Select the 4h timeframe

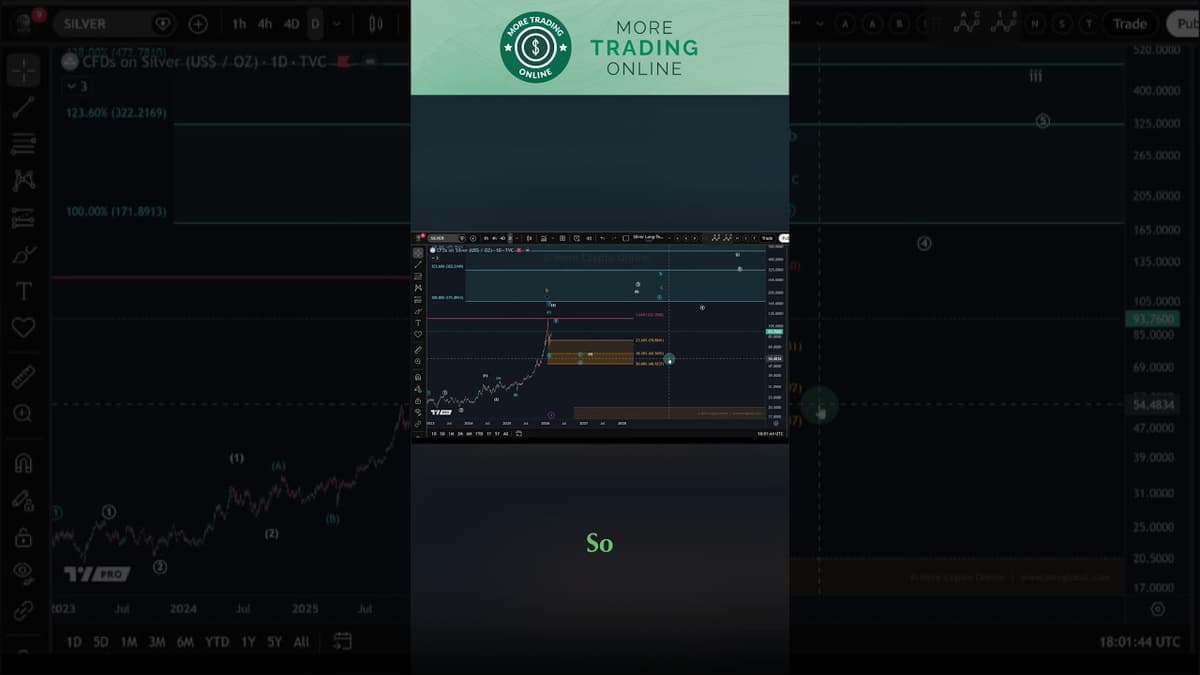click(265, 23)
